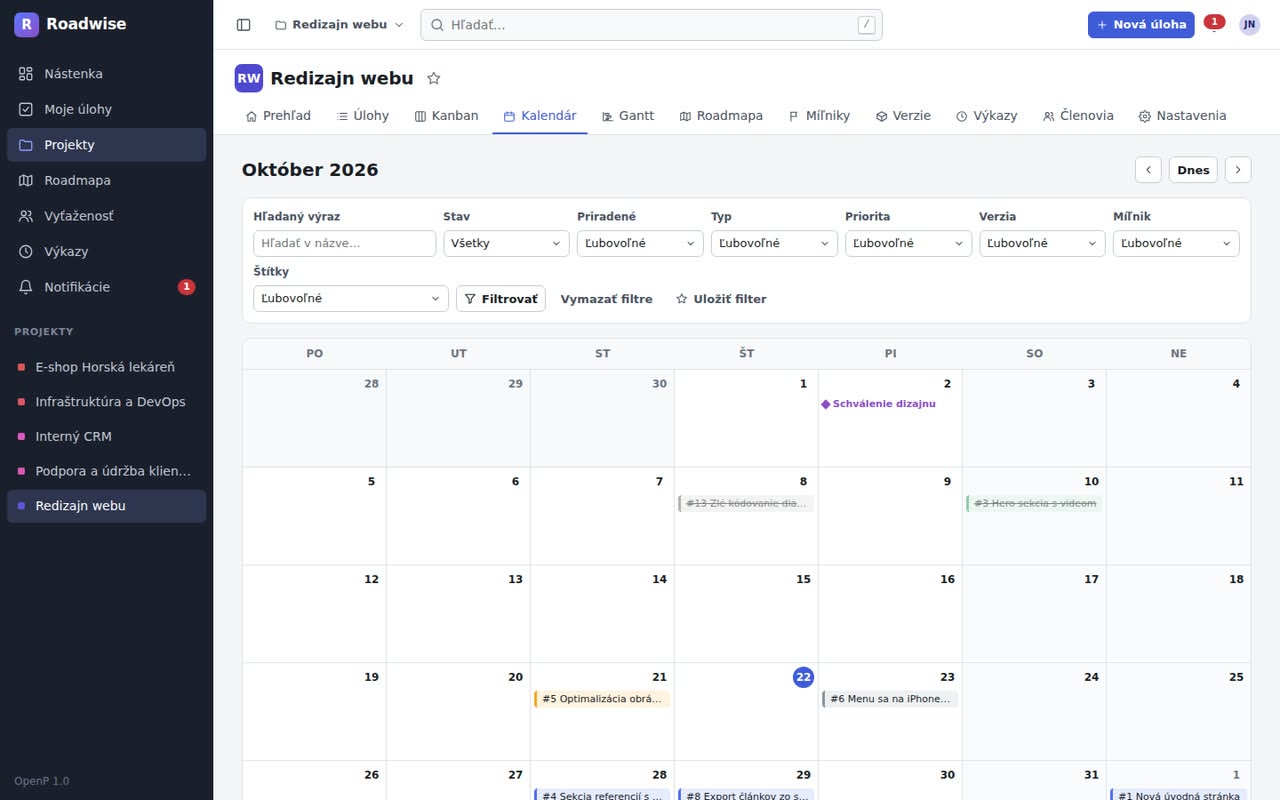Open the Stav dropdown
The width and height of the screenshot is (1280, 800).
(506, 243)
